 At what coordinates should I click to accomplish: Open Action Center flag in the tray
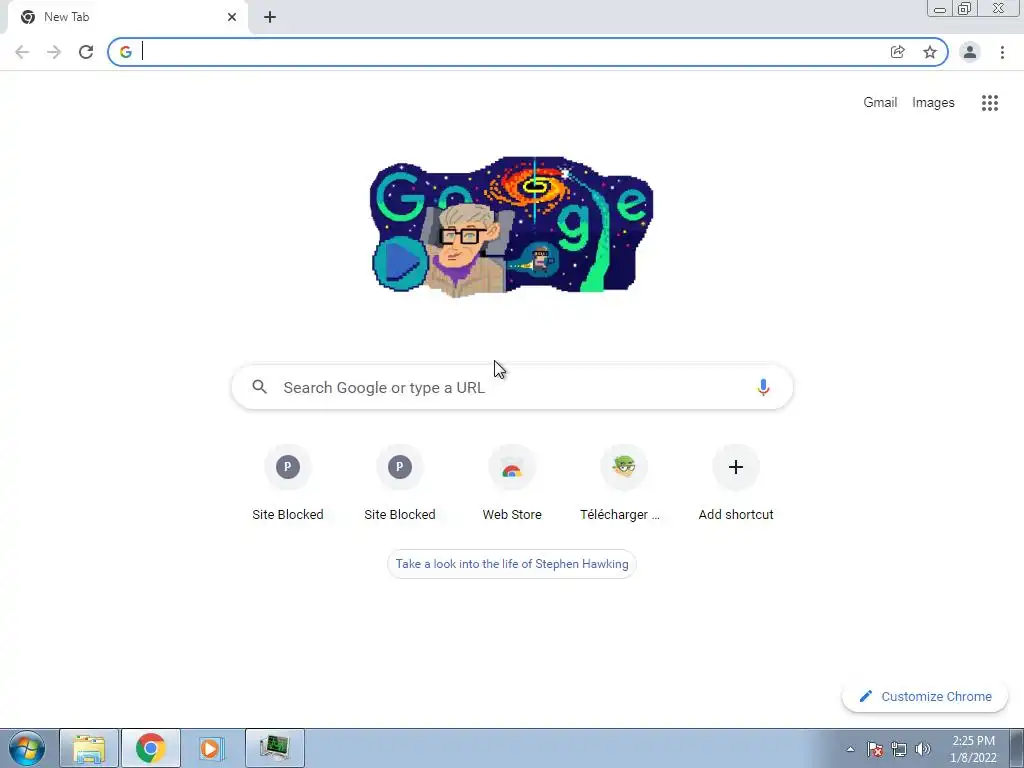pos(875,750)
